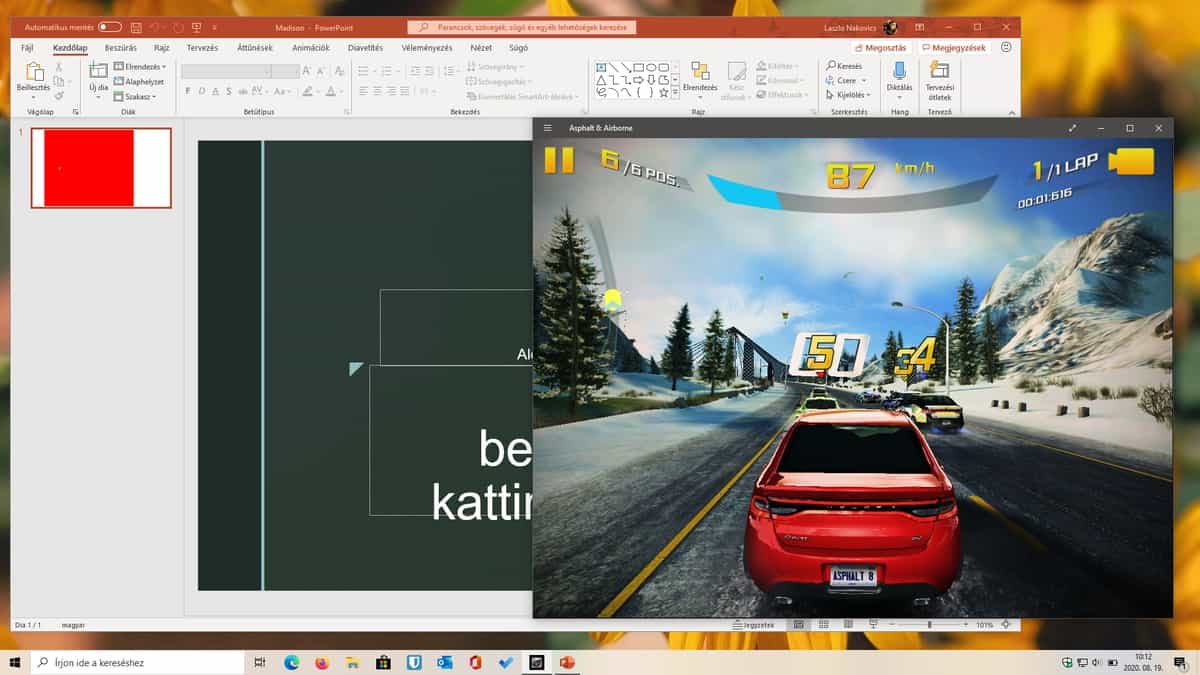
Task: Open Firefox from taskbar
Action: pos(322,662)
